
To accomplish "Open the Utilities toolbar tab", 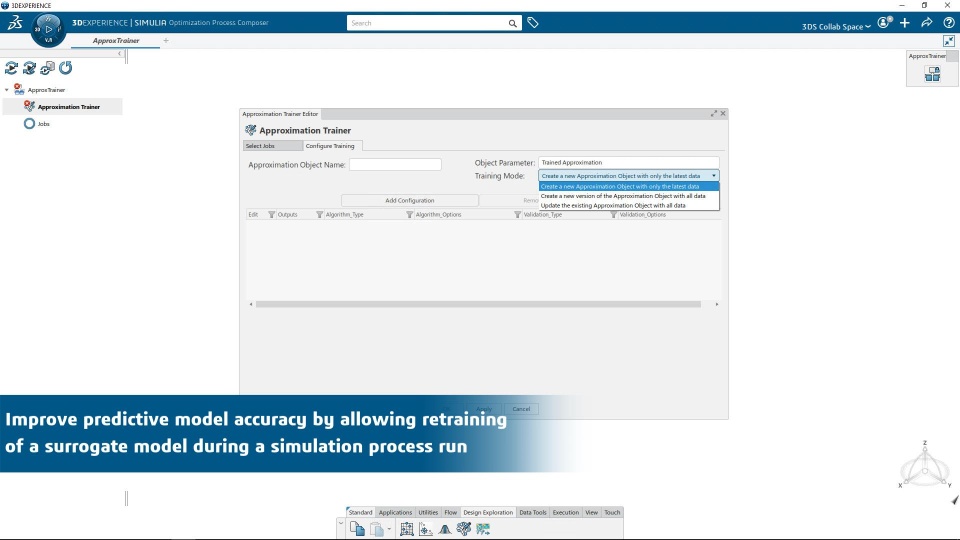I will [428, 512].
